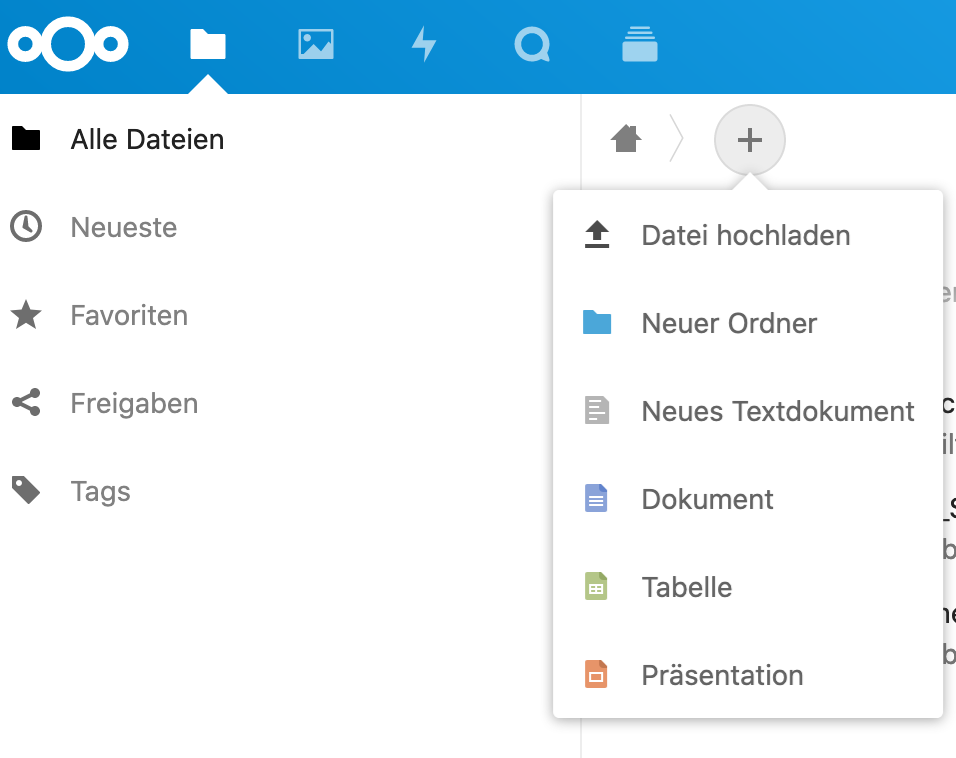The height and width of the screenshot is (758, 956).
Task: Go to home folder in breadcrumb
Action: point(626,139)
